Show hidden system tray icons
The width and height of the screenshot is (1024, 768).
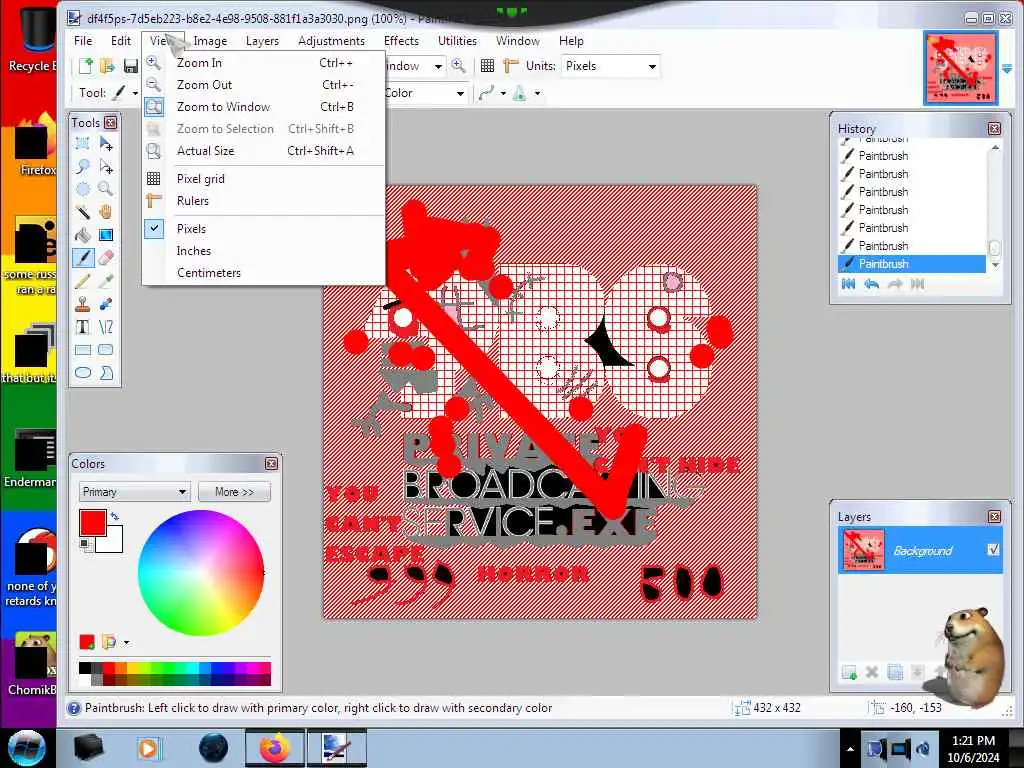[850, 749]
